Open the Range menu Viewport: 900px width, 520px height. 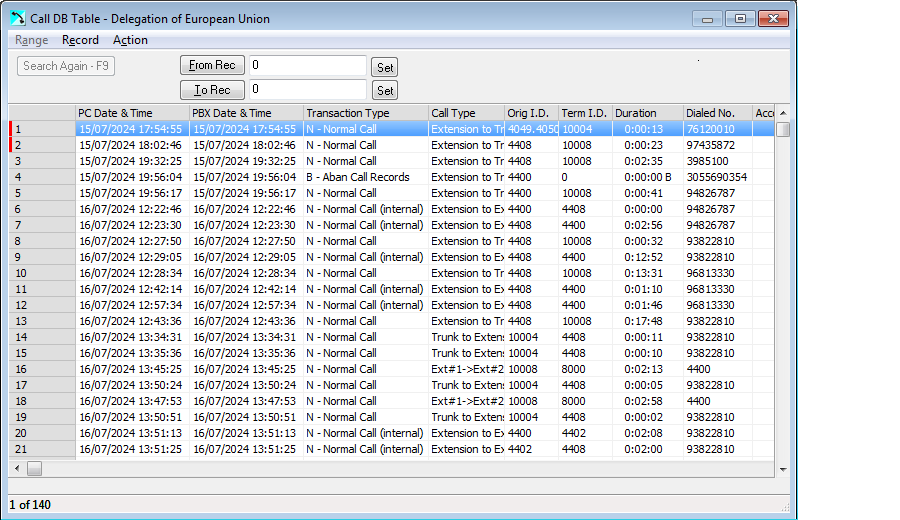click(x=32, y=40)
